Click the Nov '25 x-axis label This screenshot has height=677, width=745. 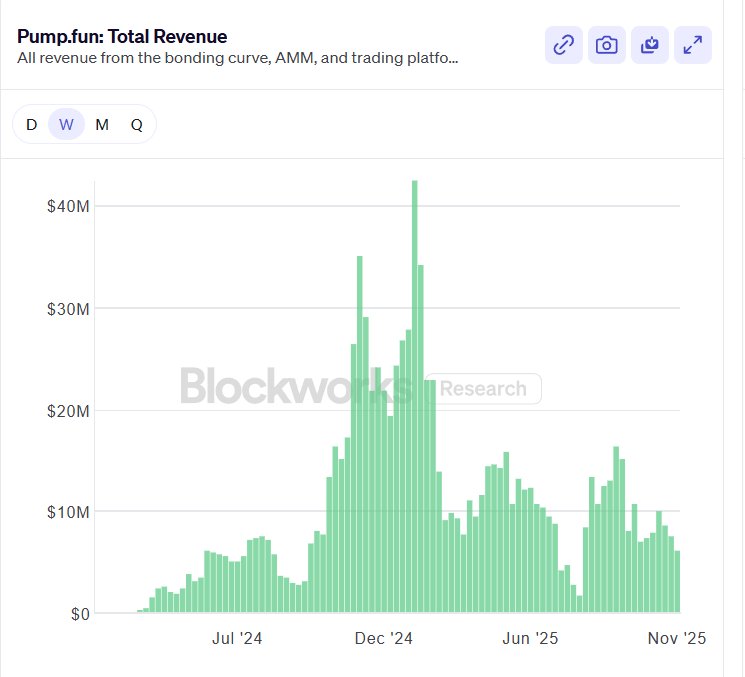click(677, 639)
